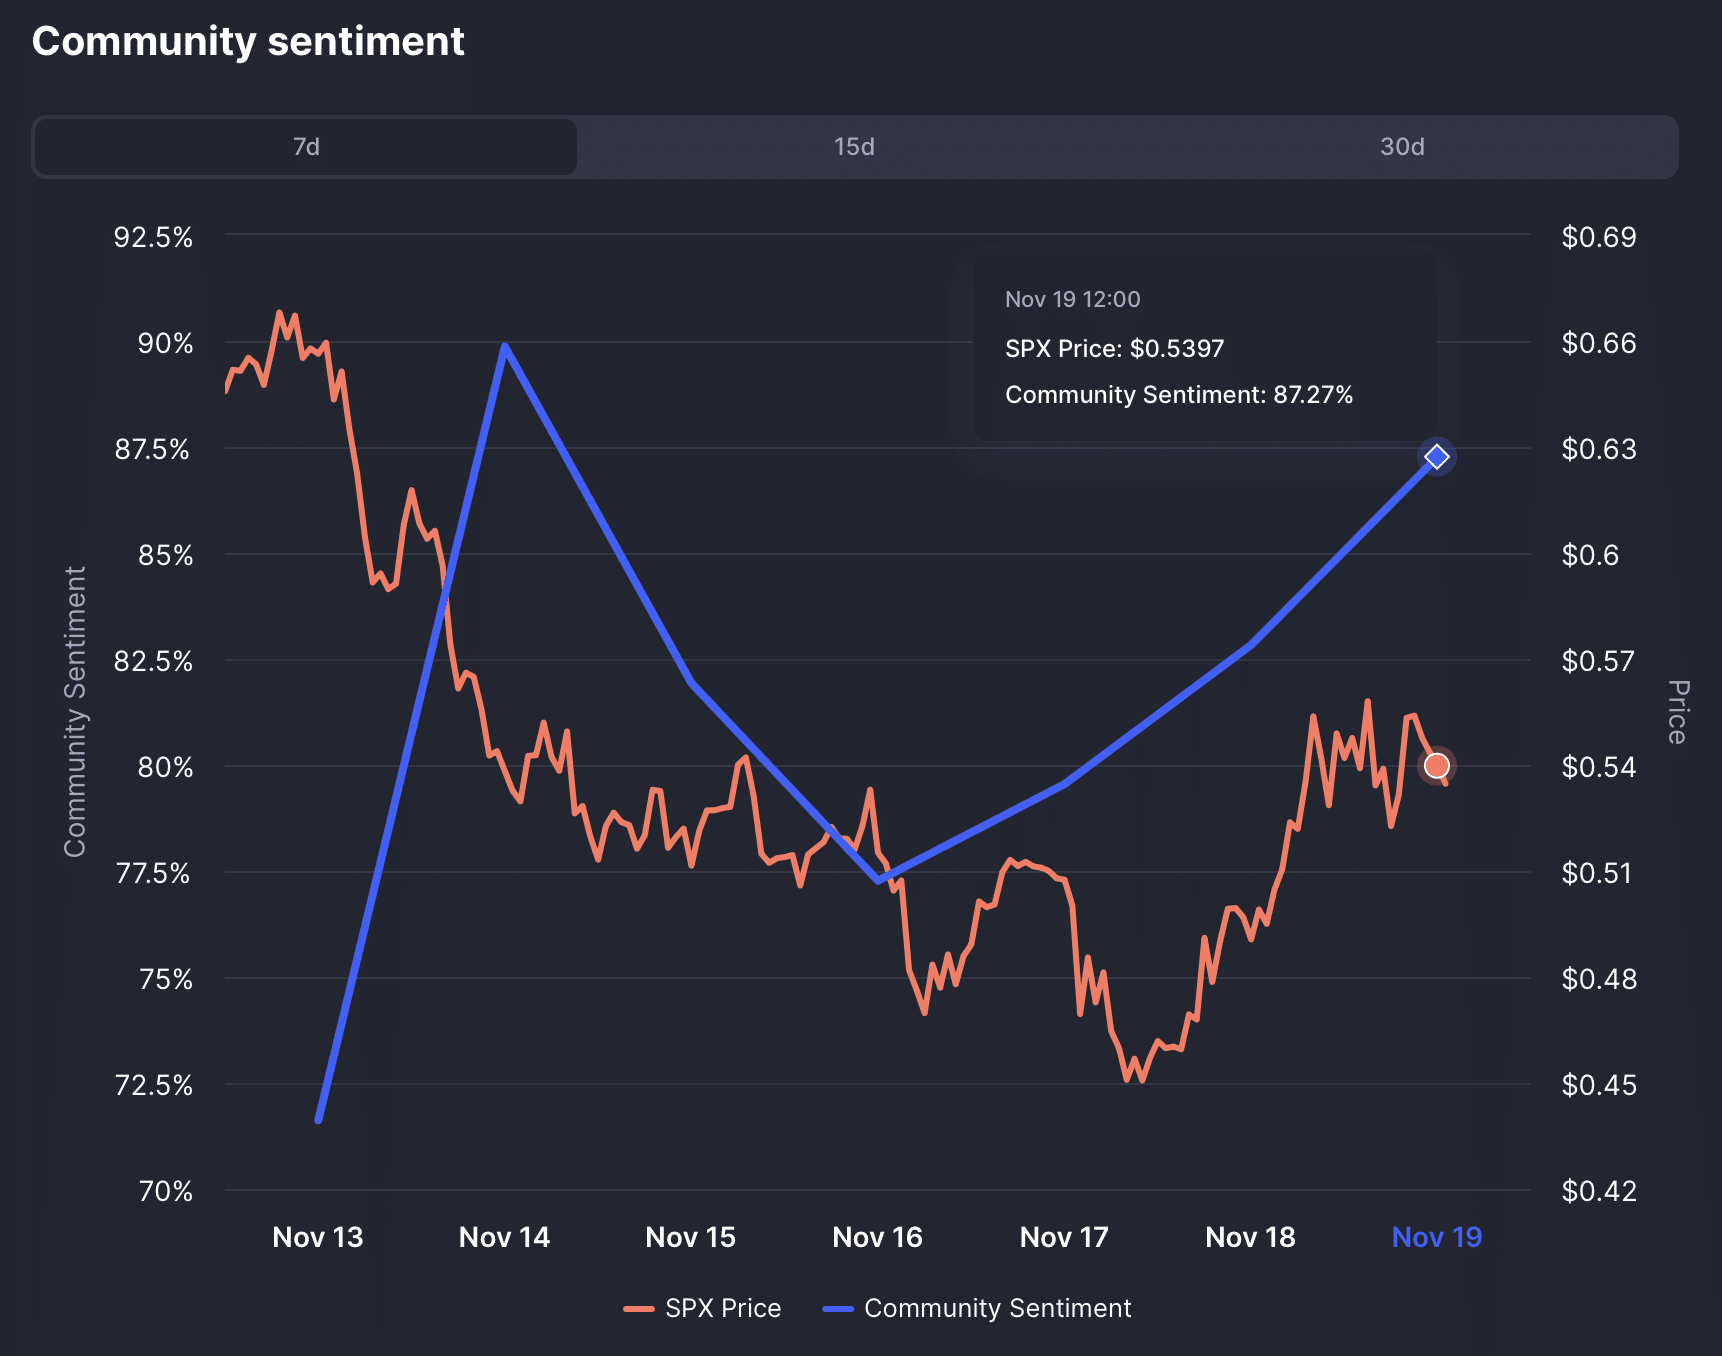Viewport: 1722px width, 1356px height.
Task: Click the 92.5% sentiment axis label
Action: point(151,238)
